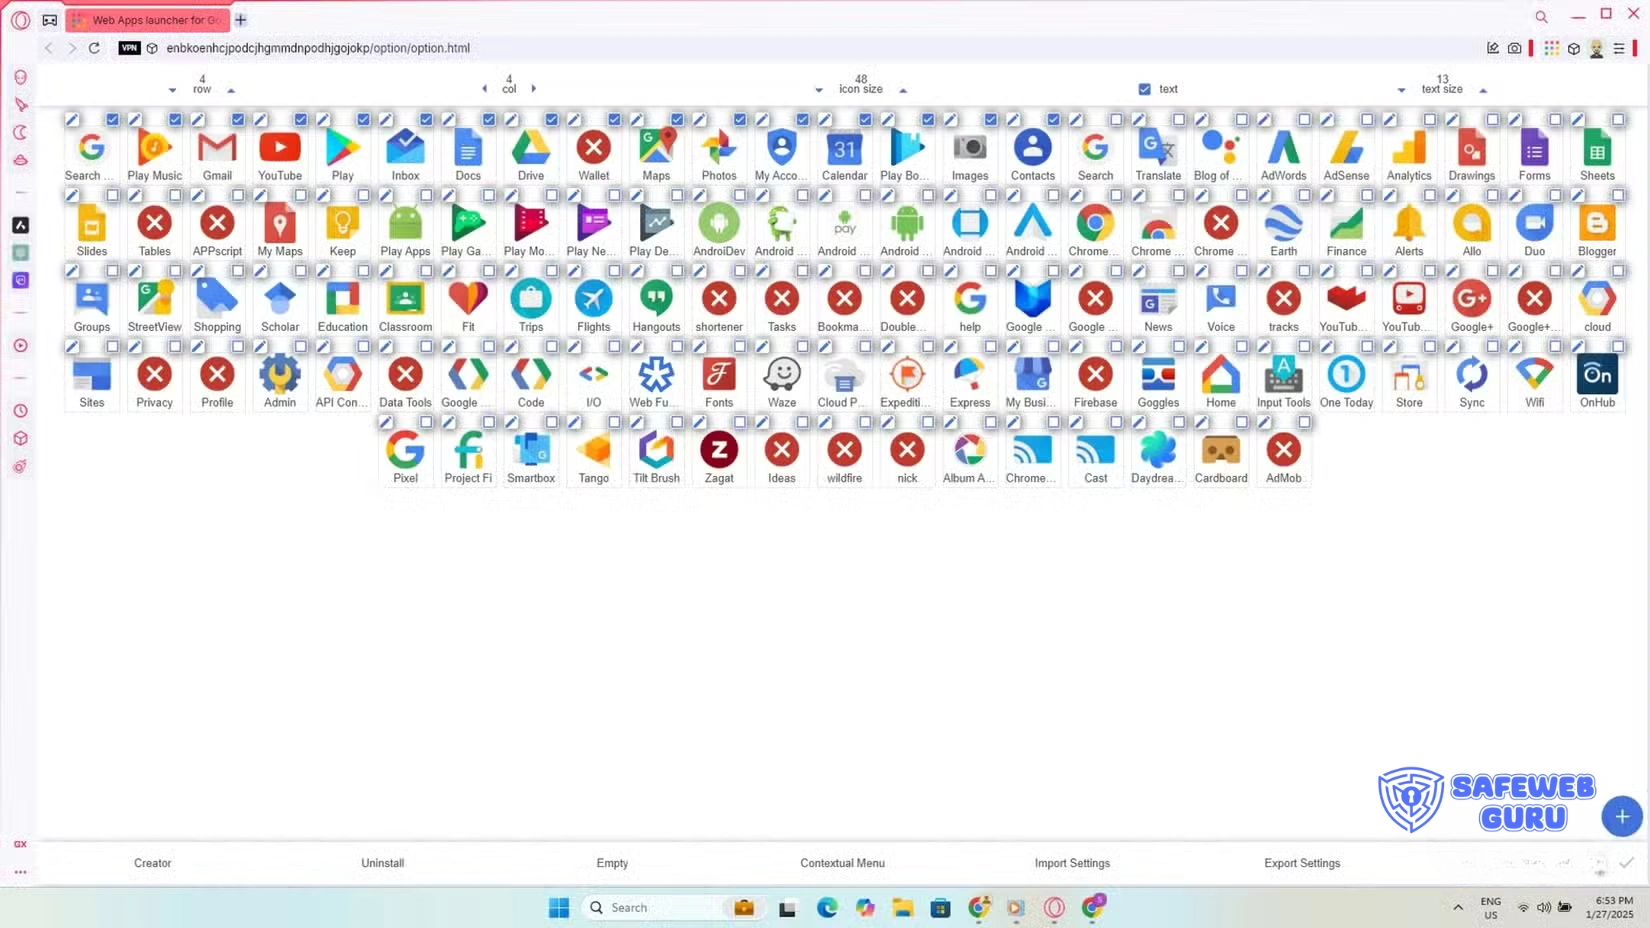Increase the row count arrow

coord(231,90)
